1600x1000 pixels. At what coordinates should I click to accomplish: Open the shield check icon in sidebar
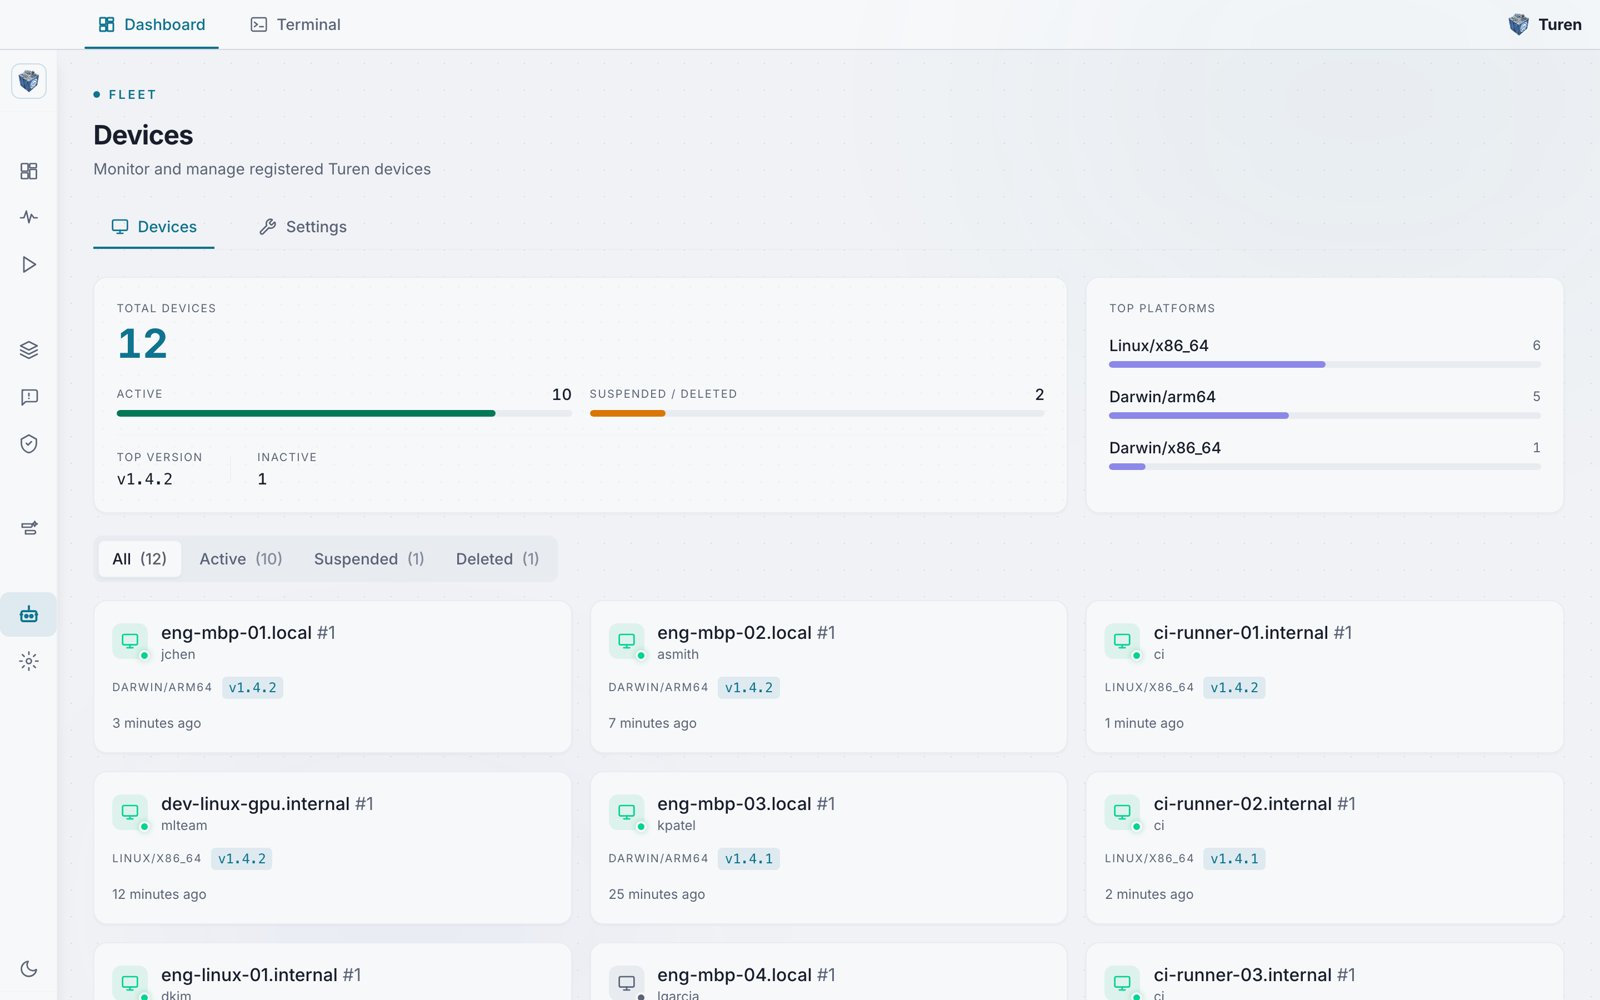point(29,444)
